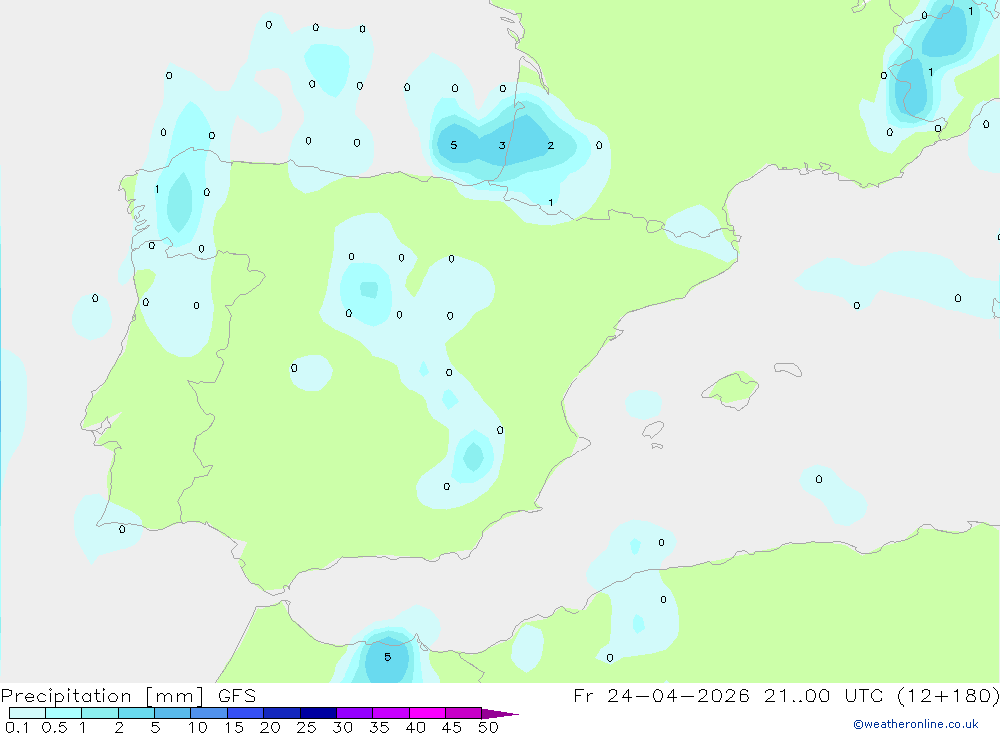
Task: Pick the legend swatch between 1 and 2
Action: click(x=100, y=713)
